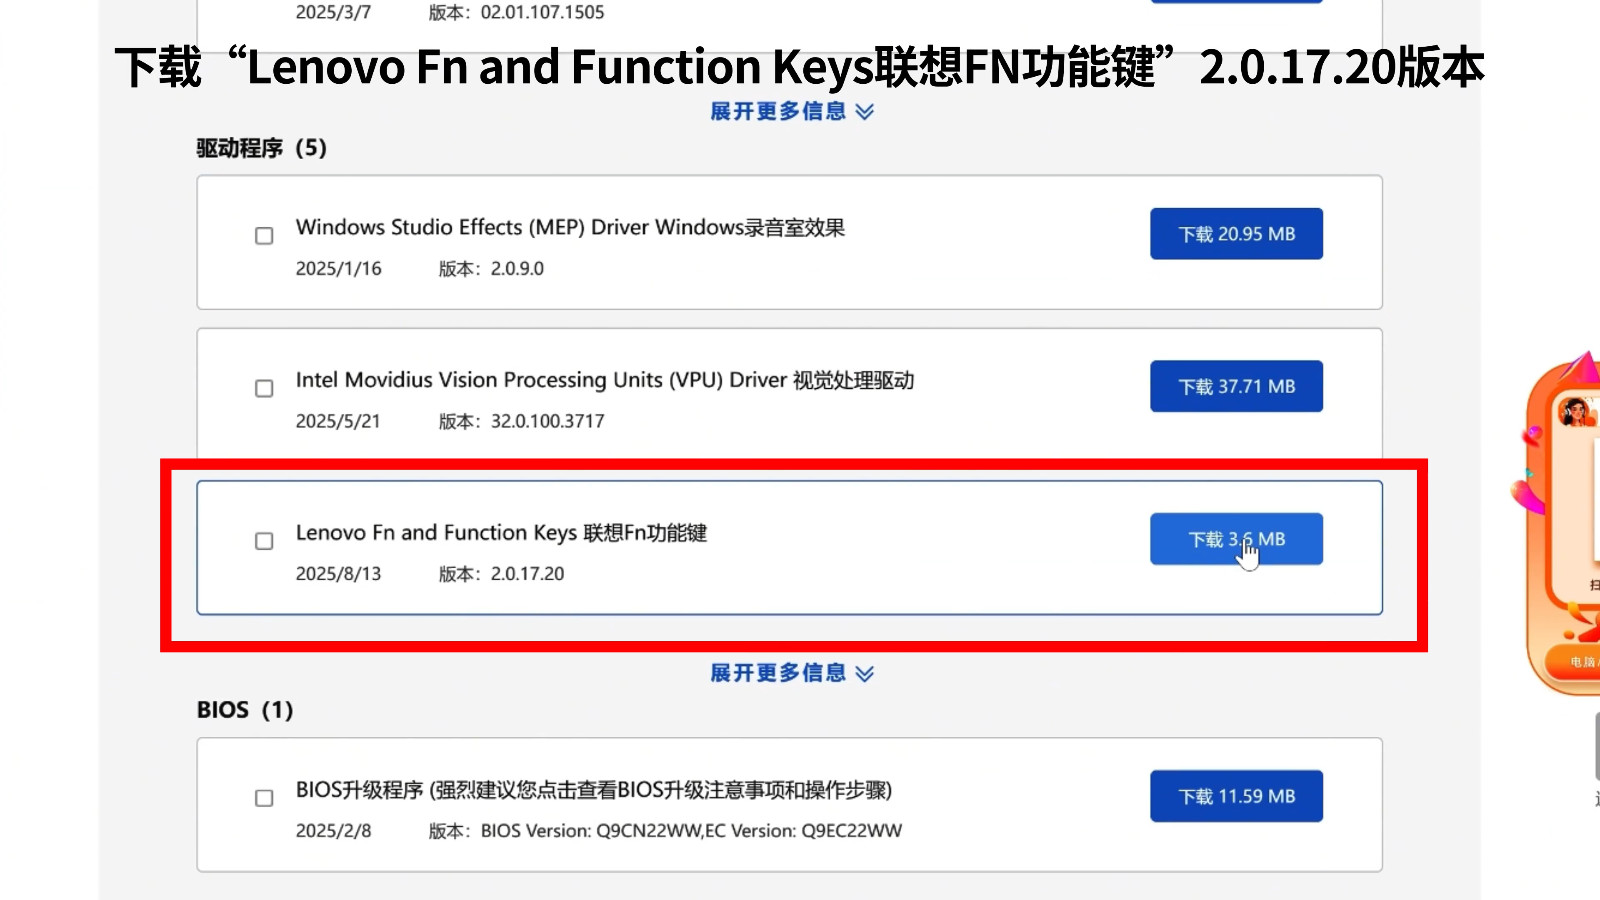Select the BIOS升级程序 checkbox
The width and height of the screenshot is (1600, 900).
click(x=264, y=798)
